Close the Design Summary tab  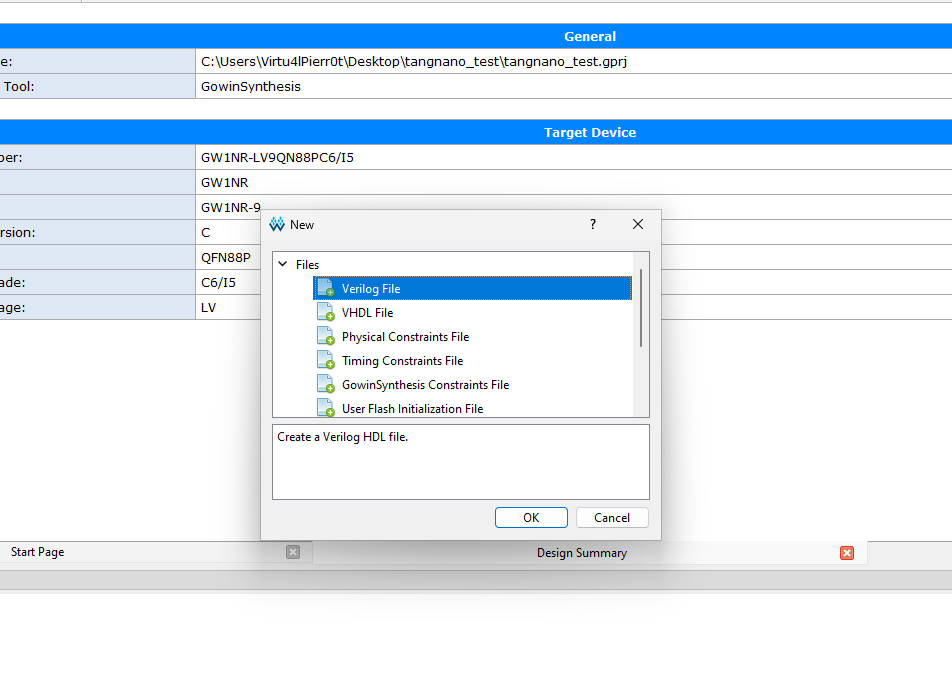846,552
